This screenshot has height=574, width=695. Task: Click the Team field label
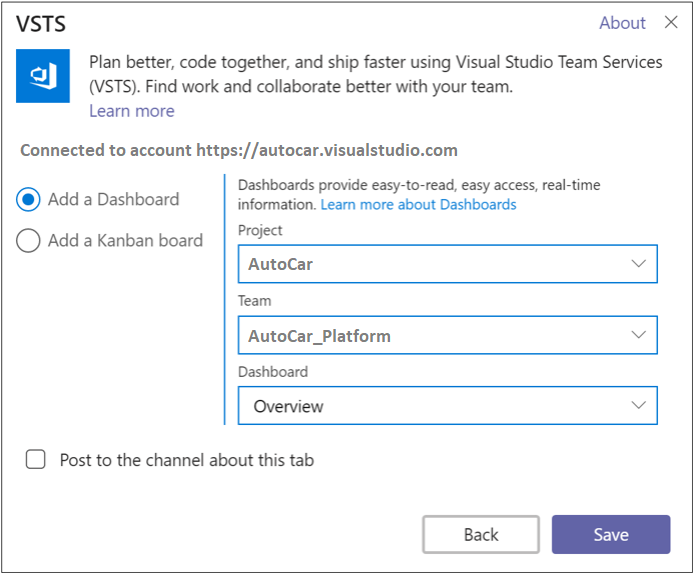coord(254,300)
